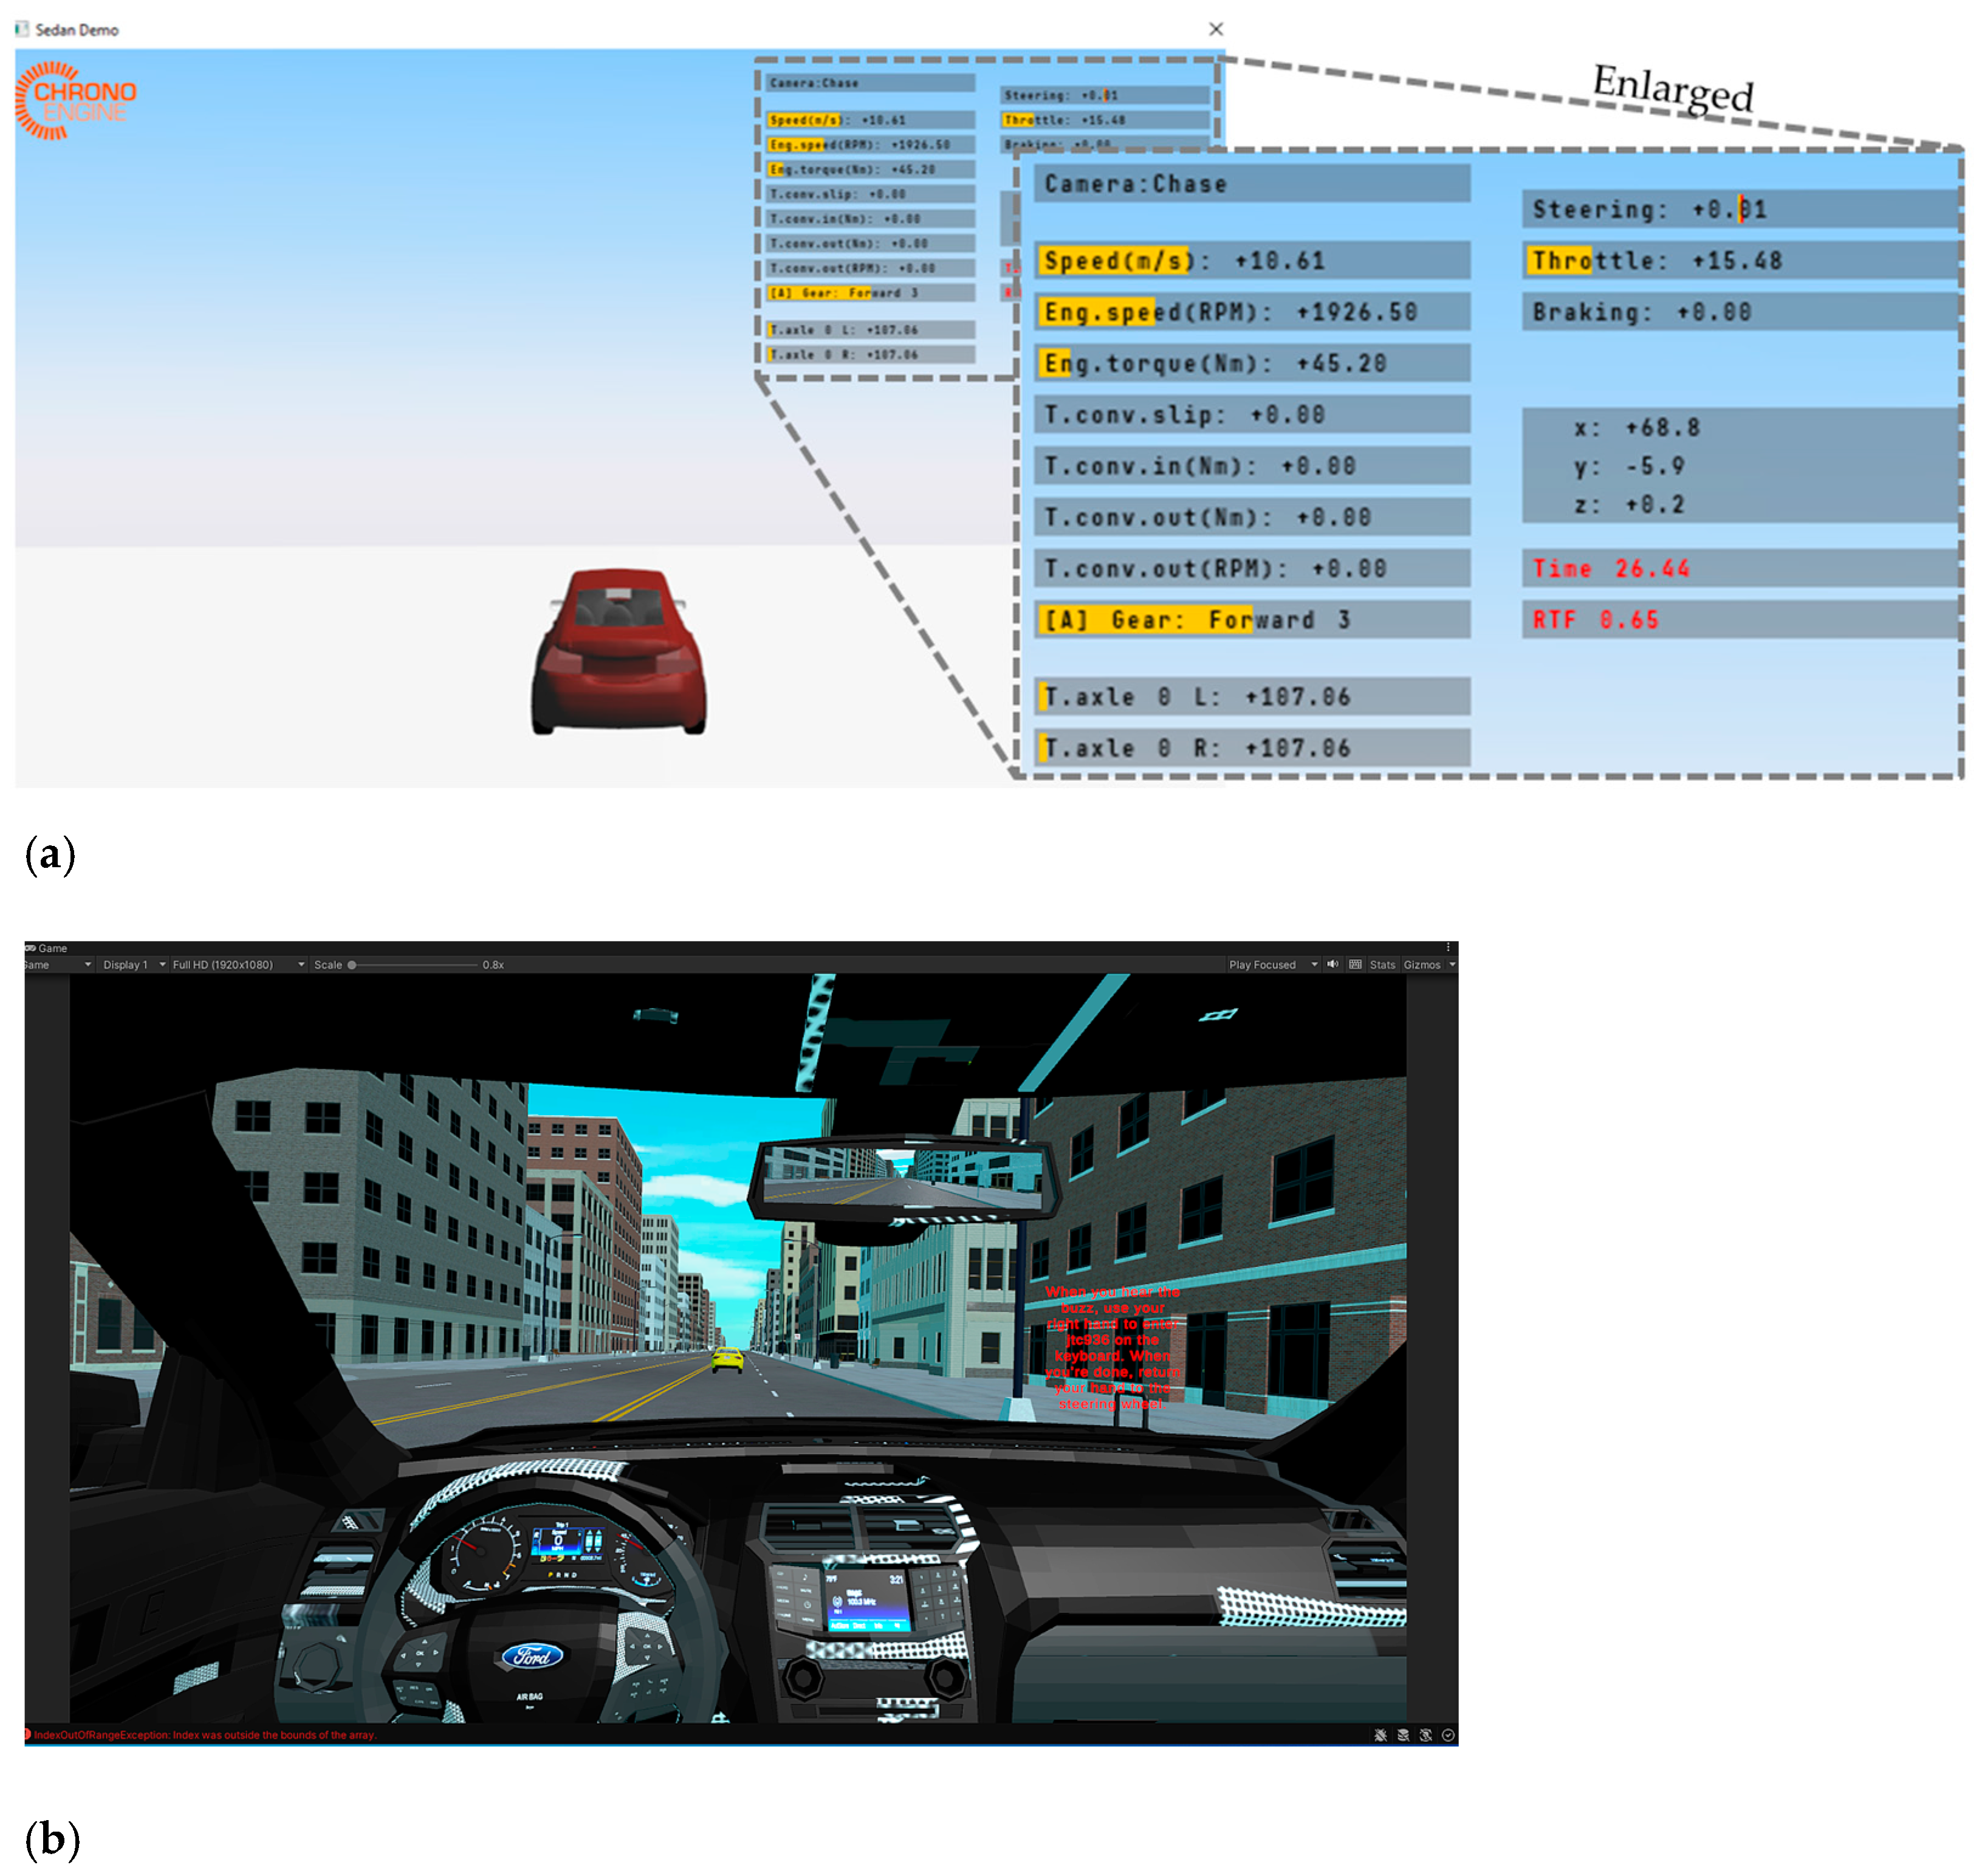The height and width of the screenshot is (1876, 1976).
Task: Open the Game view mode dropdown
Action: tap(55, 965)
